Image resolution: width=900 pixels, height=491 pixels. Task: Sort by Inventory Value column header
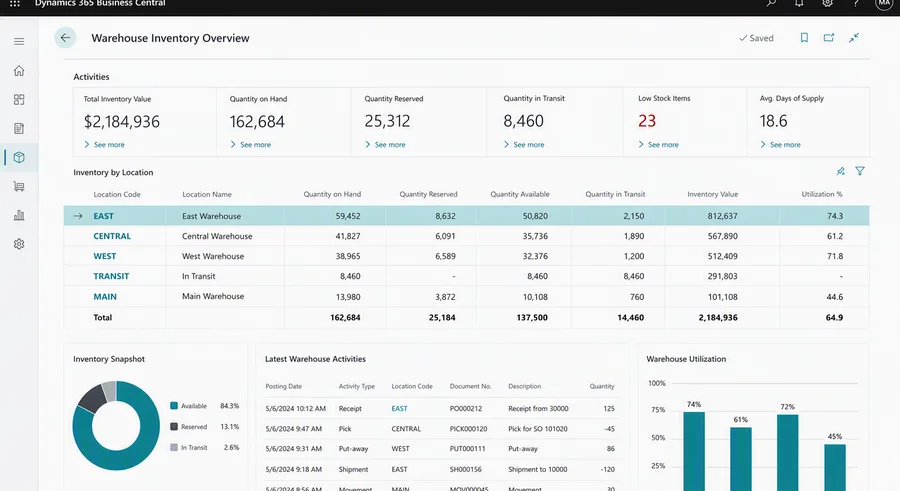point(713,195)
